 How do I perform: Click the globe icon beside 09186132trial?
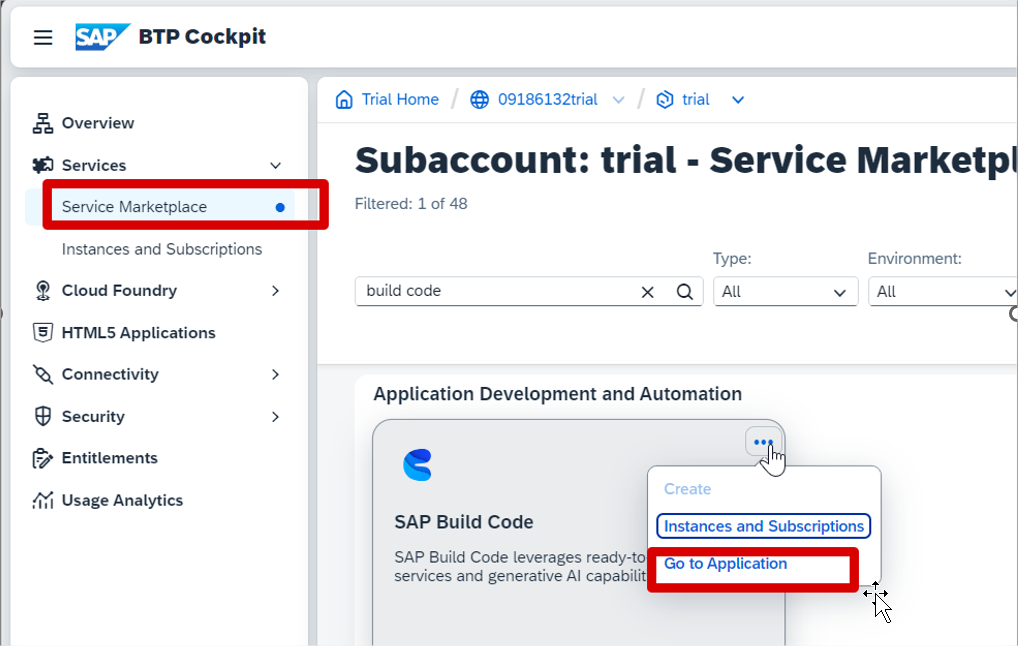480,99
